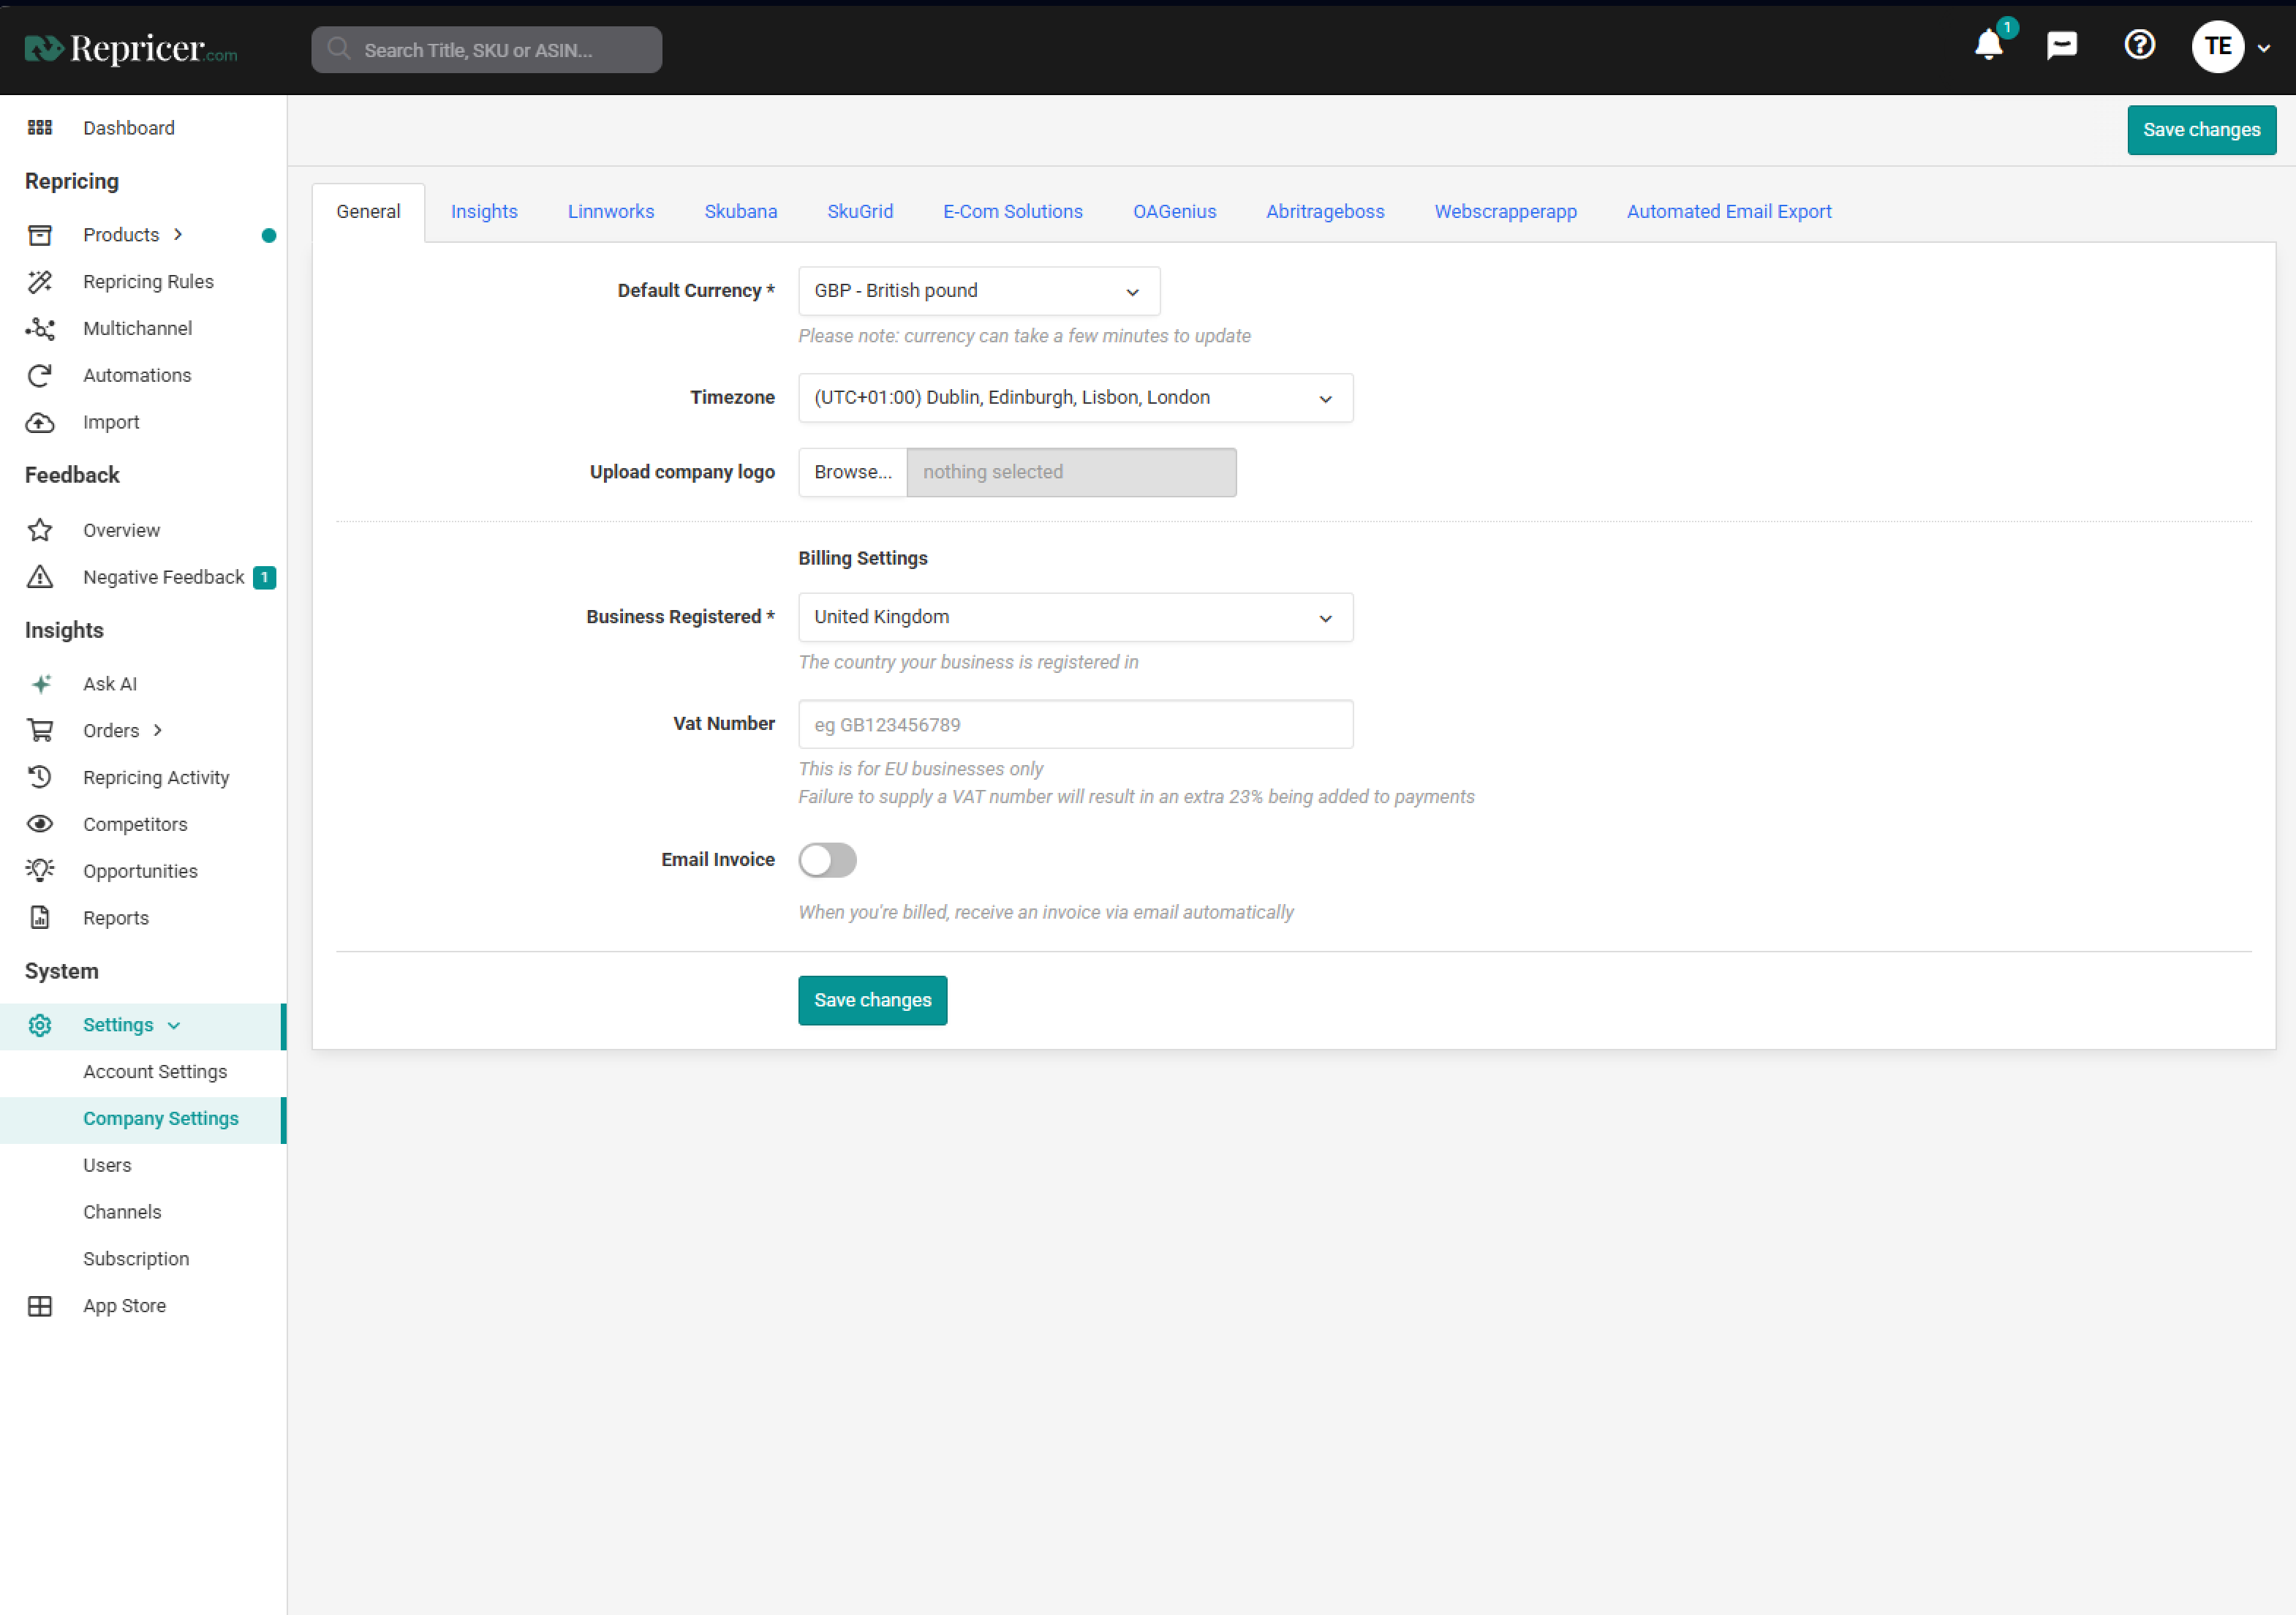Click the Import cloud upload icon
Viewport: 2296px width, 1615px height.
pos(40,423)
